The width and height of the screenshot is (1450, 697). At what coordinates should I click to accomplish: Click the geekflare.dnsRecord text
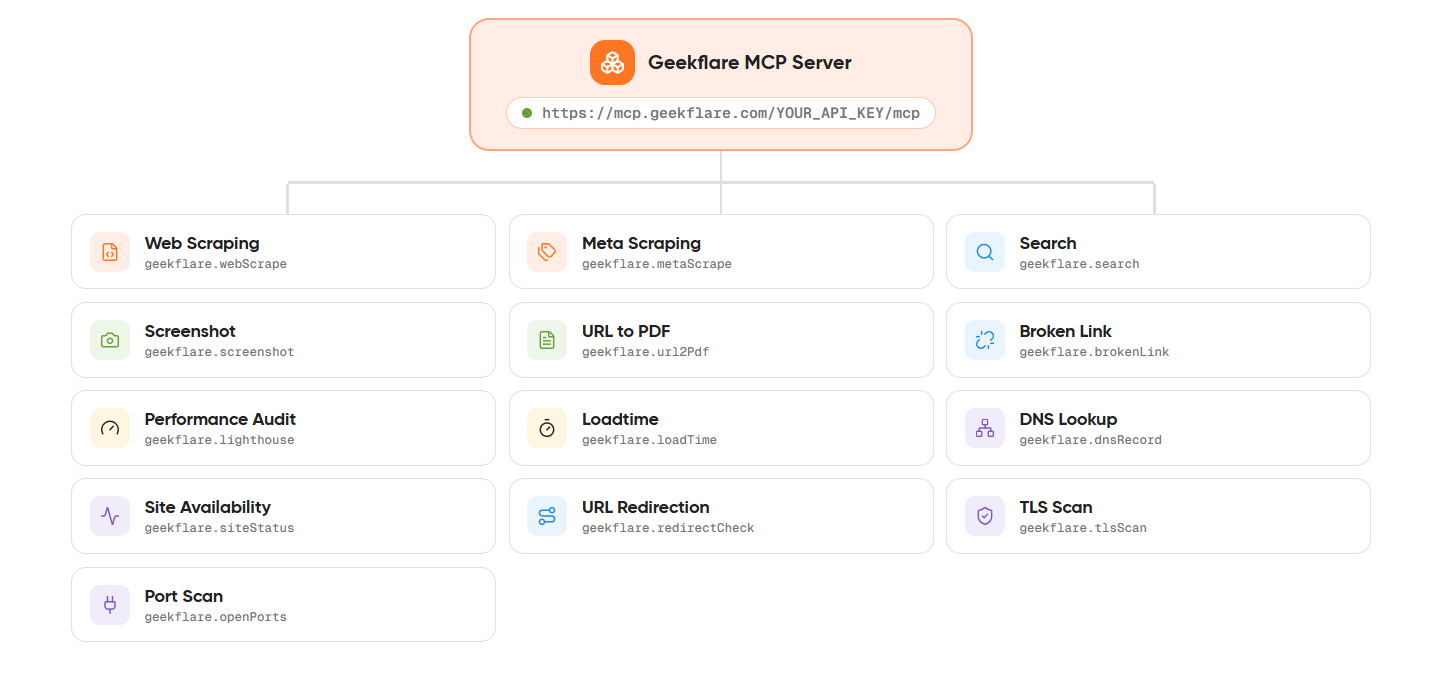(x=1091, y=440)
